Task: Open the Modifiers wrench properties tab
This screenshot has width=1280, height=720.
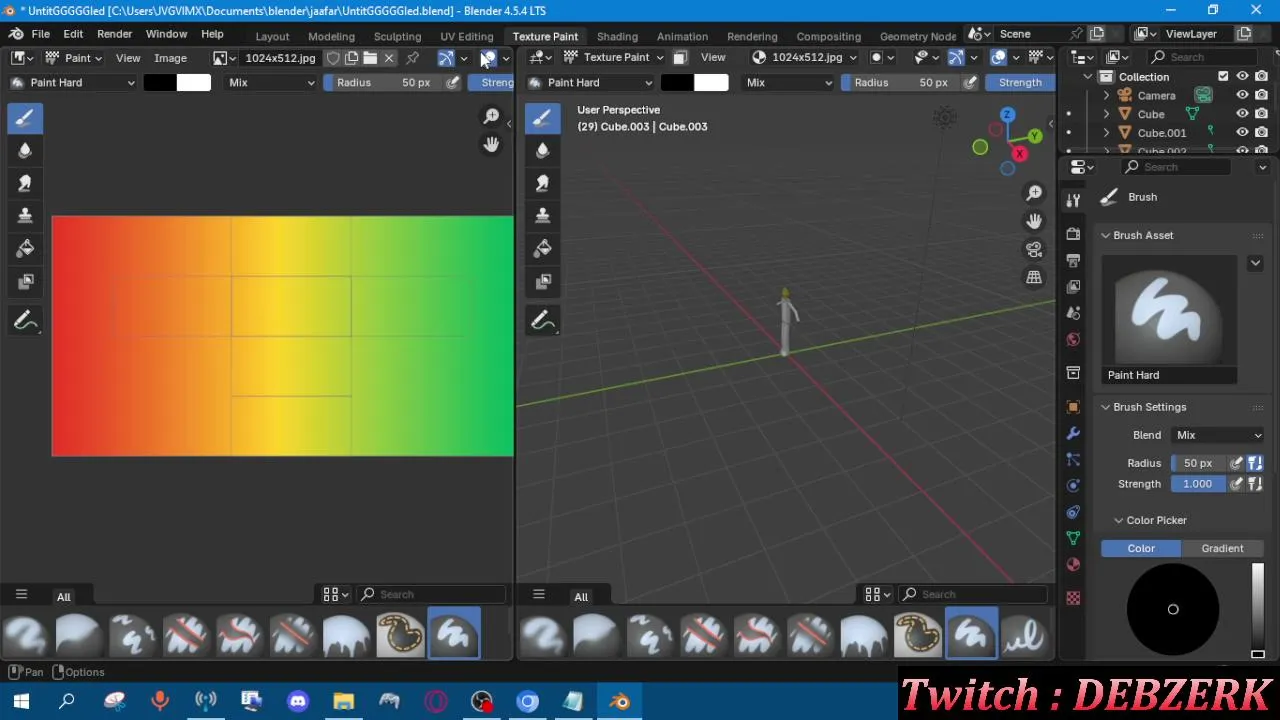Action: [1073, 434]
